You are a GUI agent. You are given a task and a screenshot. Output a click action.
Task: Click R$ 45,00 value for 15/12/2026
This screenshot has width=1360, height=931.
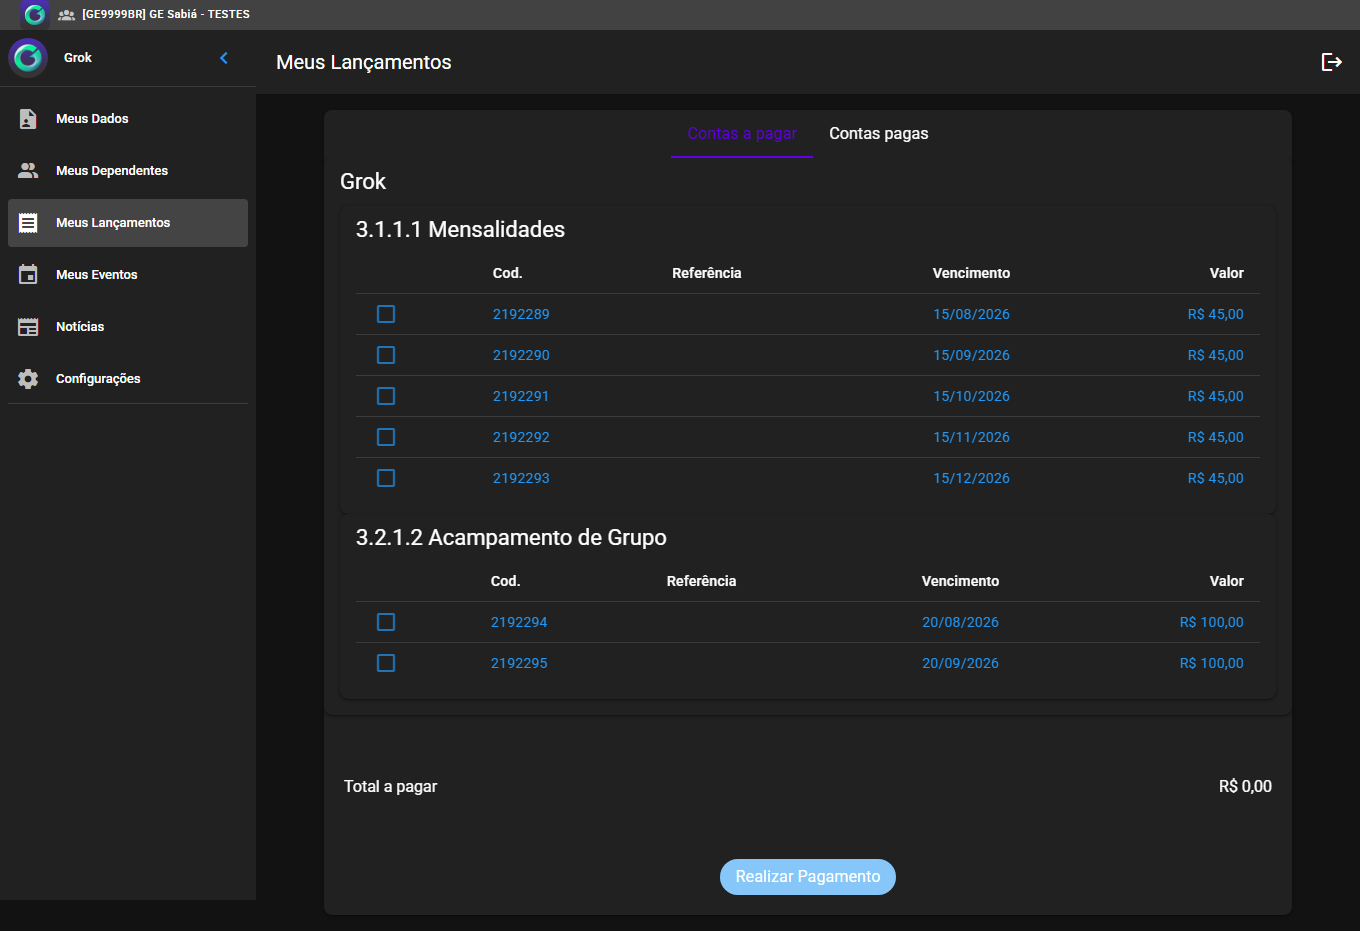click(1216, 478)
